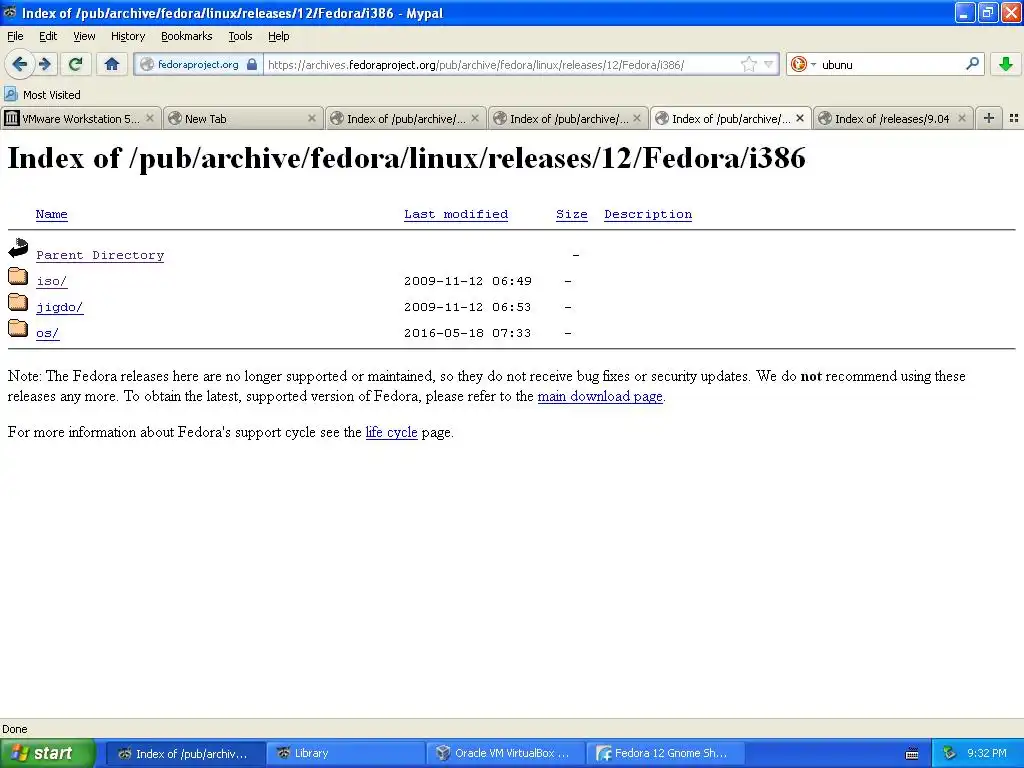The image size is (1024, 768).
Task: Click the keyboard icon in system tray
Action: click(x=912, y=754)
